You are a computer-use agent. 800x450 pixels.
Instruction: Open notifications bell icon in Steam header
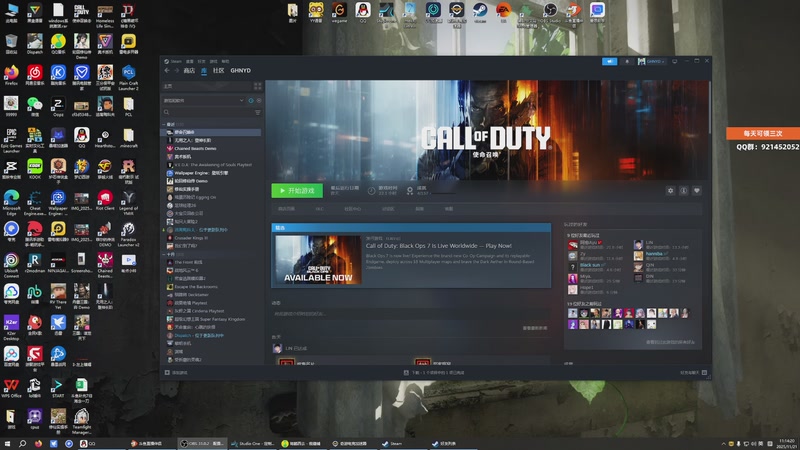click(x=627, y=61)
